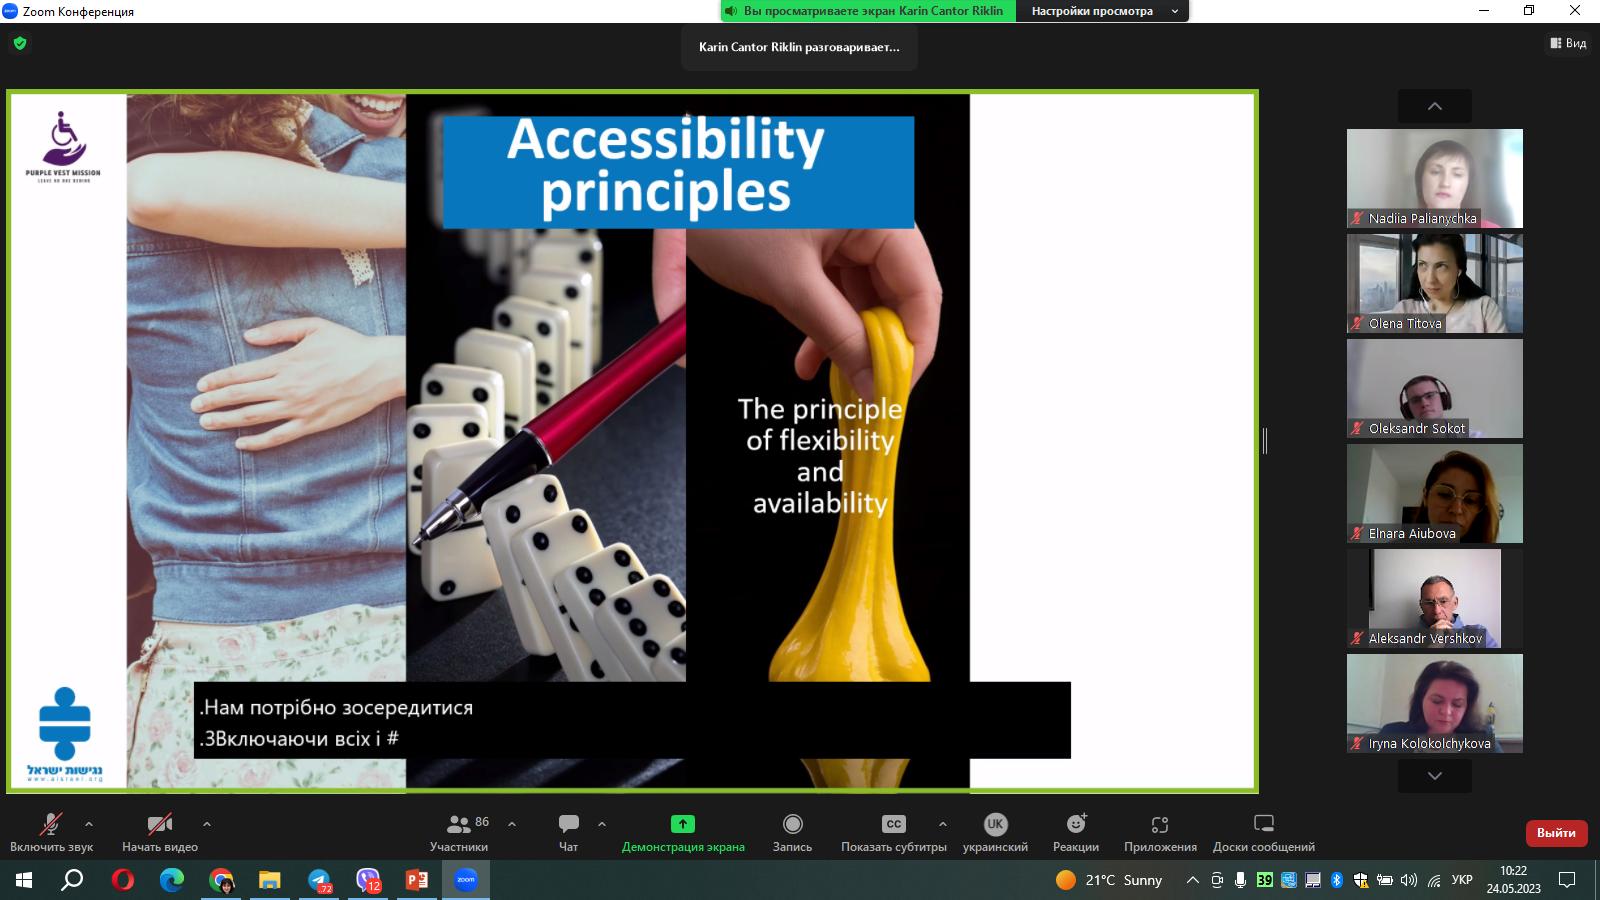Click the Purple Vest Mission logo on slide
The height and width of the screenshot is (900, 1600).
(x=63, y=147)
